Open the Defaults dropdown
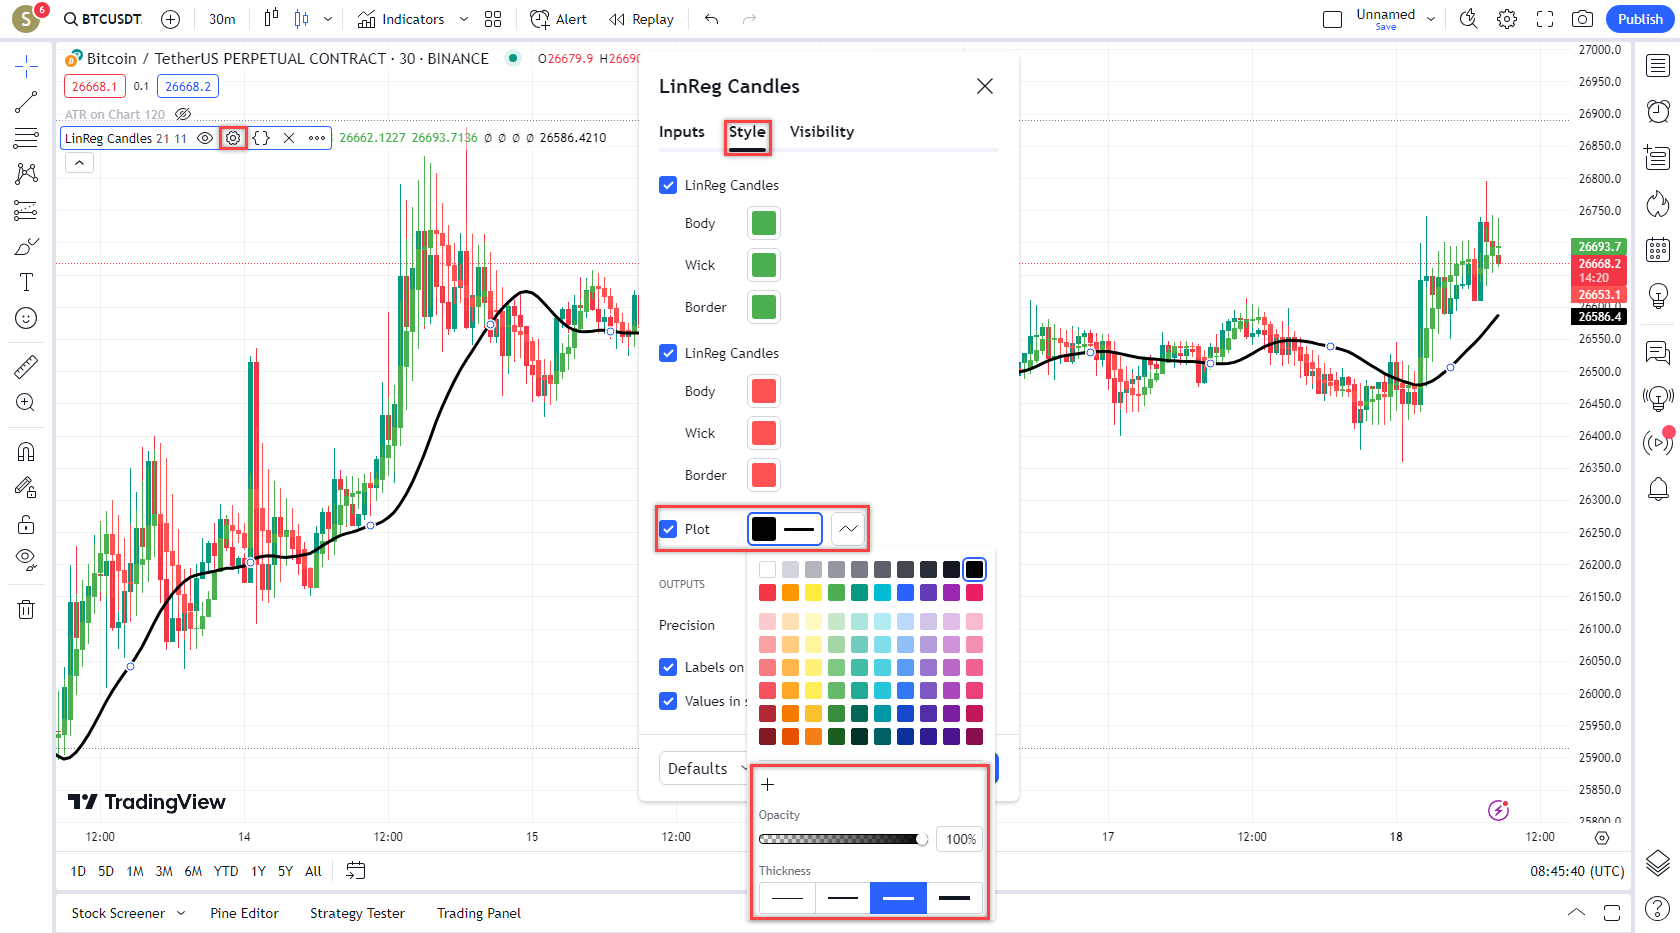1680x933 pixels. [x=704, y=768]
